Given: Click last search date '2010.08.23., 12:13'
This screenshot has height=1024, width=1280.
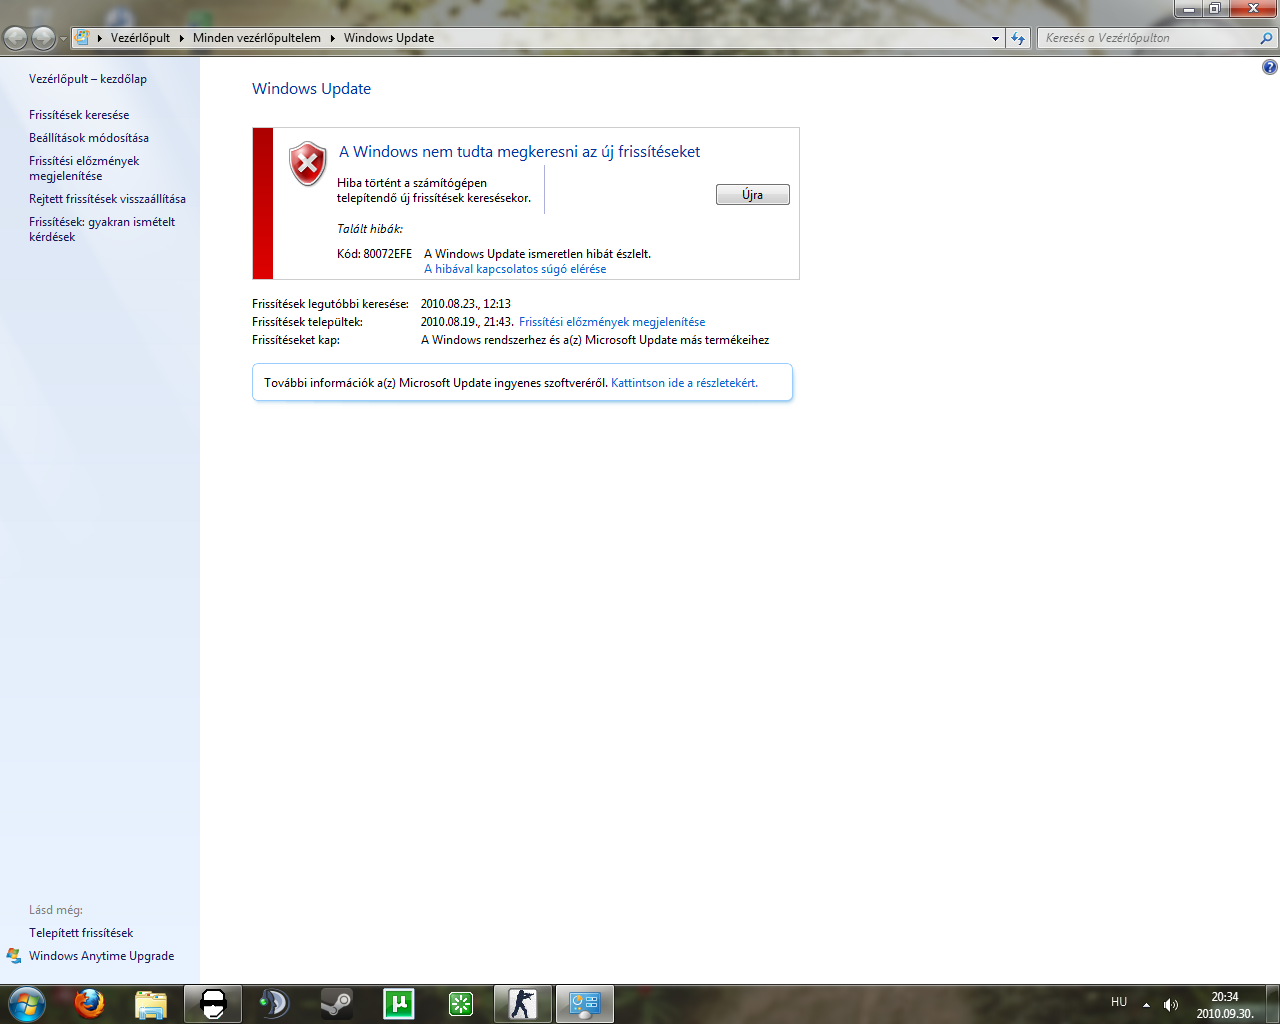Looking at the screenshot, I should tap(465, 304).
